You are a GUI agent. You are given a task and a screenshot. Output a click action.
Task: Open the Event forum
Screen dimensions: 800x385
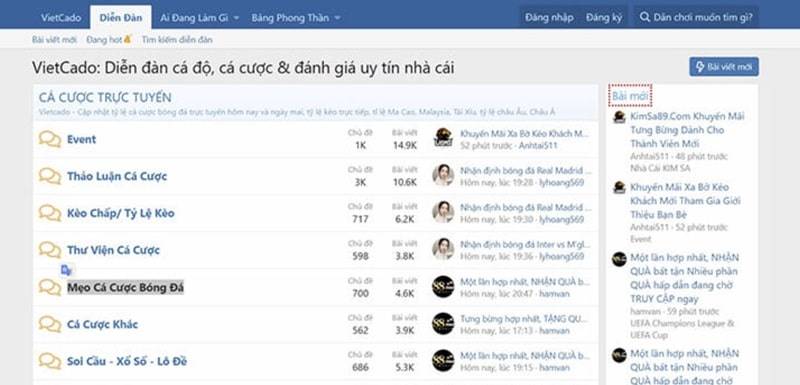pyautogui.click(x=81, y=139)
